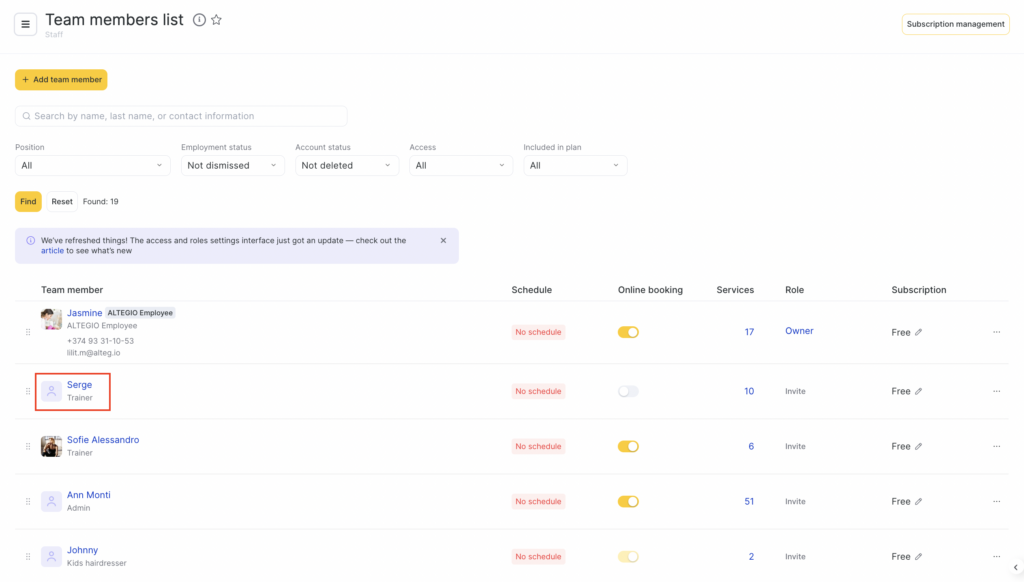Screen dimensions: 1024x582
Task: Click the pencil icon in Johnny's subscription
Action: coord(918,556)
